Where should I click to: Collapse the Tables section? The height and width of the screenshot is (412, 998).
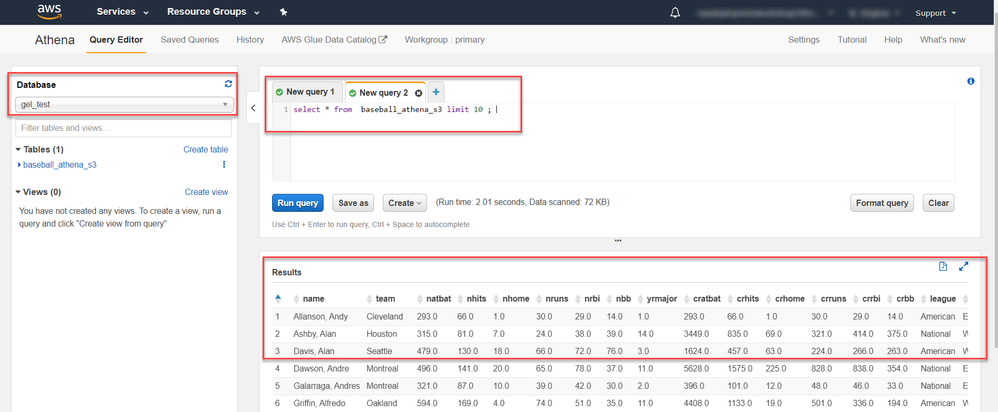(18, 150)
